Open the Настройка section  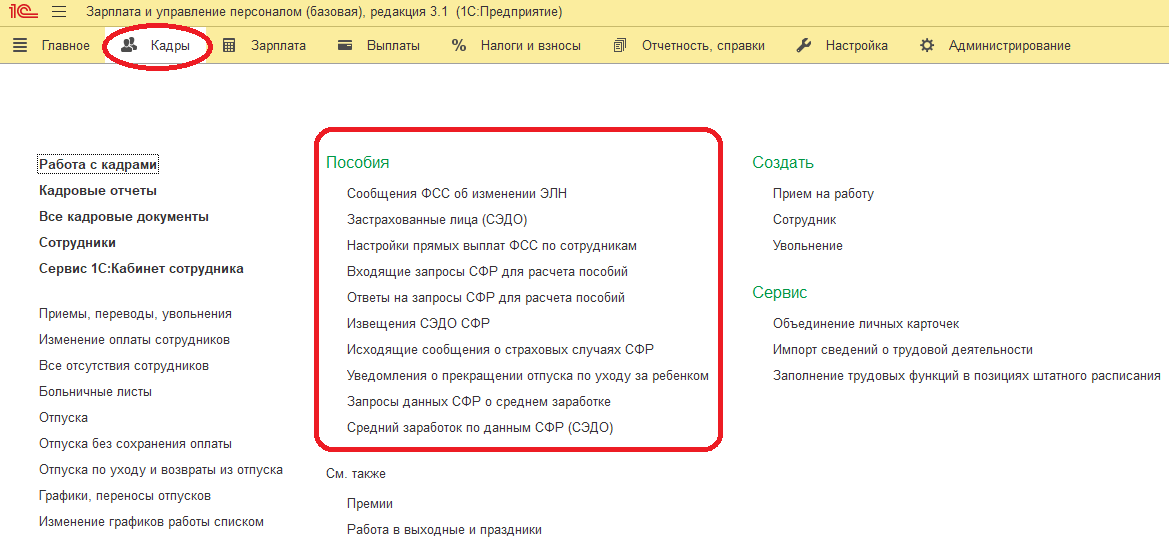tap(842, 45)
